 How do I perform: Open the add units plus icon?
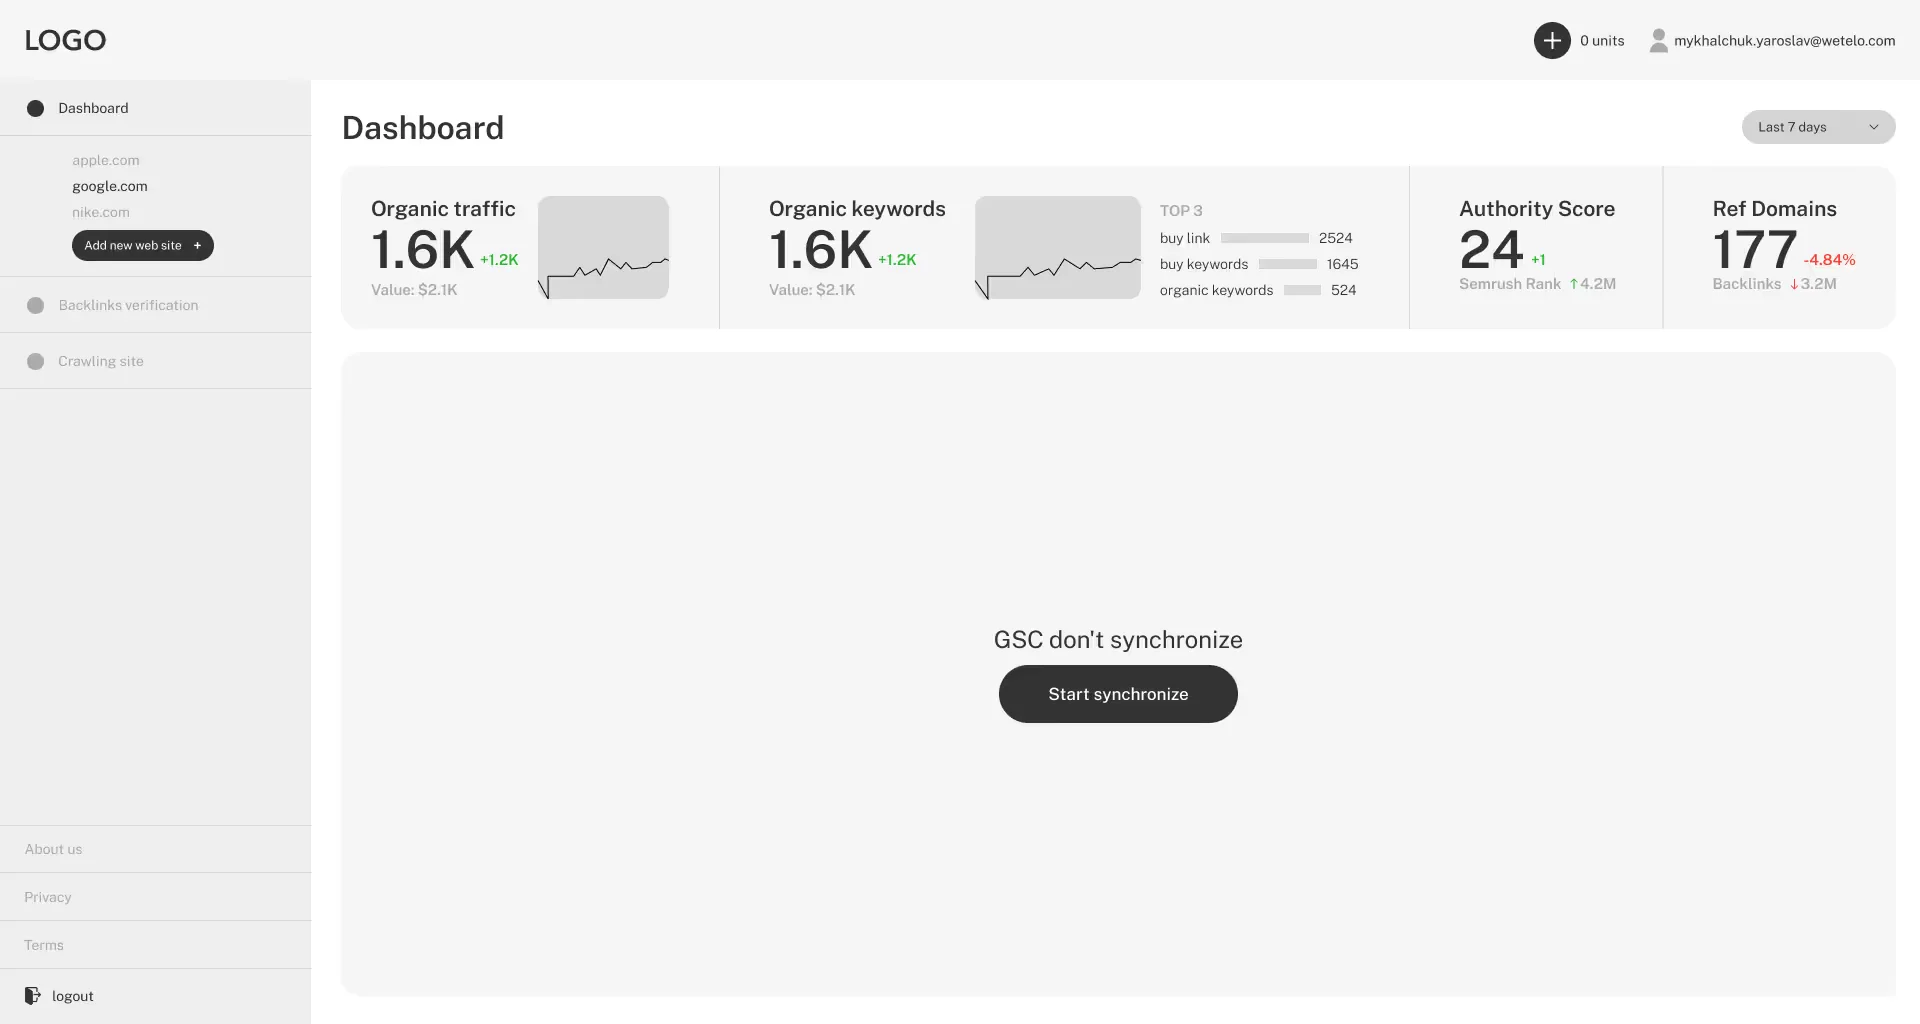pyautogui.click(x=1551, y=40)
